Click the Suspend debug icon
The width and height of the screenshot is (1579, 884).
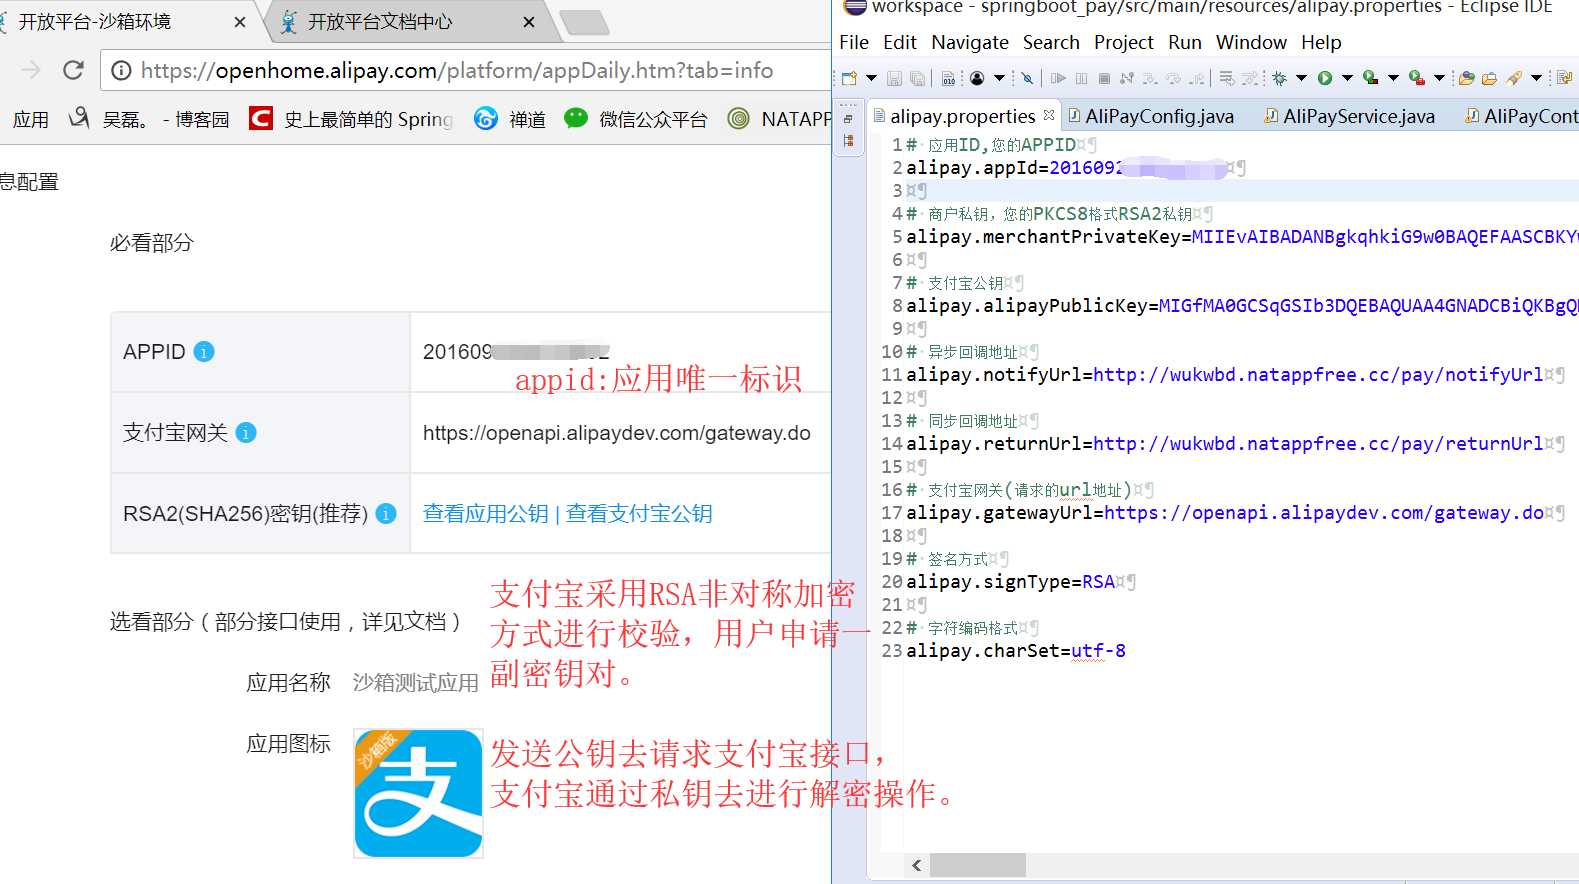(1081, 78)
